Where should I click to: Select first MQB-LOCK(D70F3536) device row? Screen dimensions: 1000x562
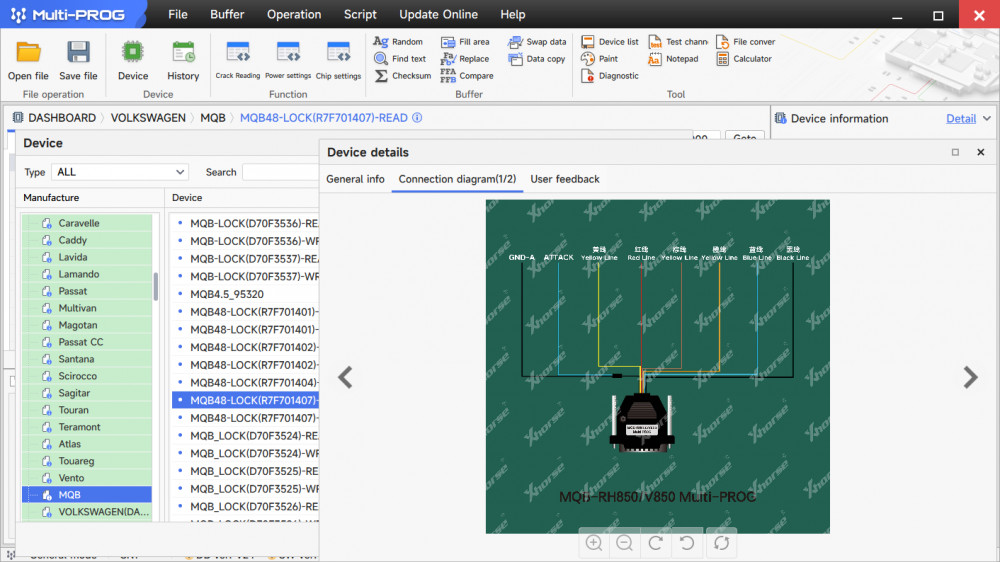pos(246,223)
